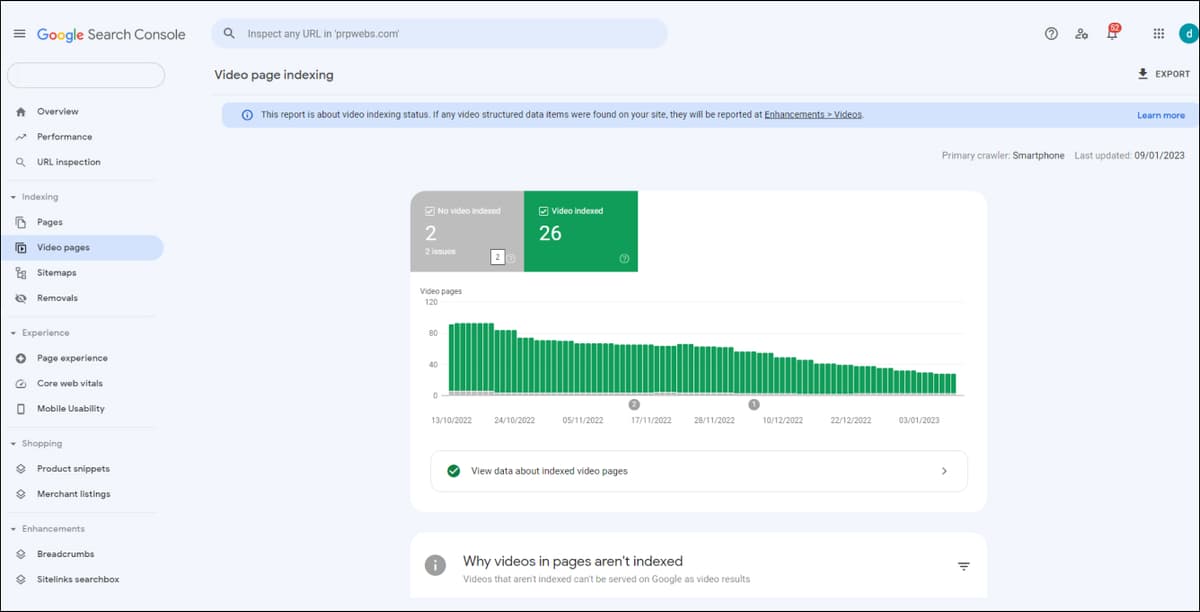Viewport: 1200px width, 612px height.
Task: Click the Inspect any URL search field
Action: tap(439, 33)
